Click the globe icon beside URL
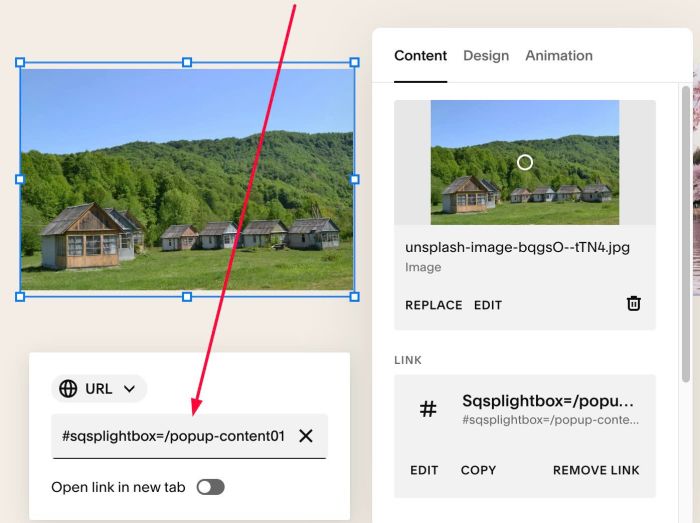Image resolution: width=700 pixels, height=523 pixels. pos(68,389)
